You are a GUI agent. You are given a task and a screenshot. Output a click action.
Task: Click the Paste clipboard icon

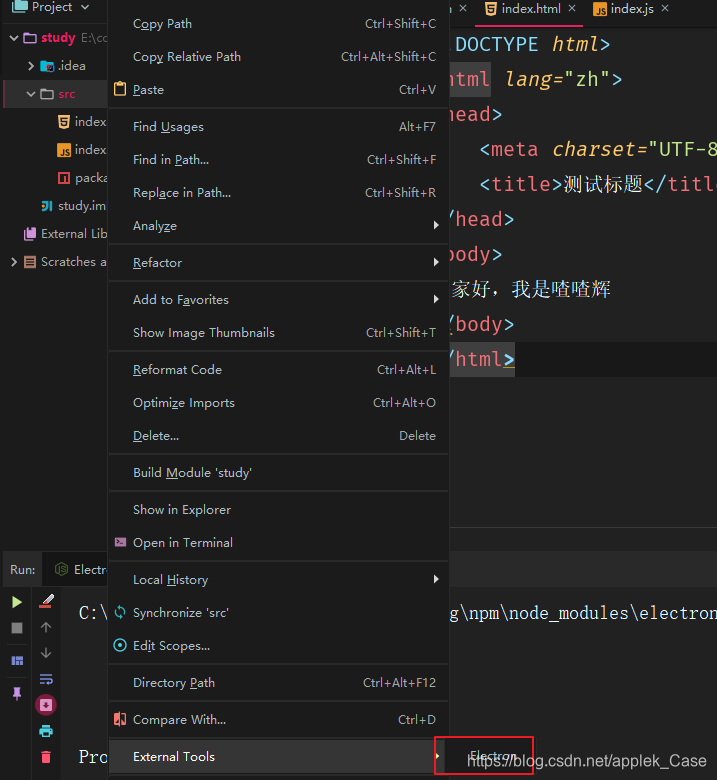click(120, 89)
